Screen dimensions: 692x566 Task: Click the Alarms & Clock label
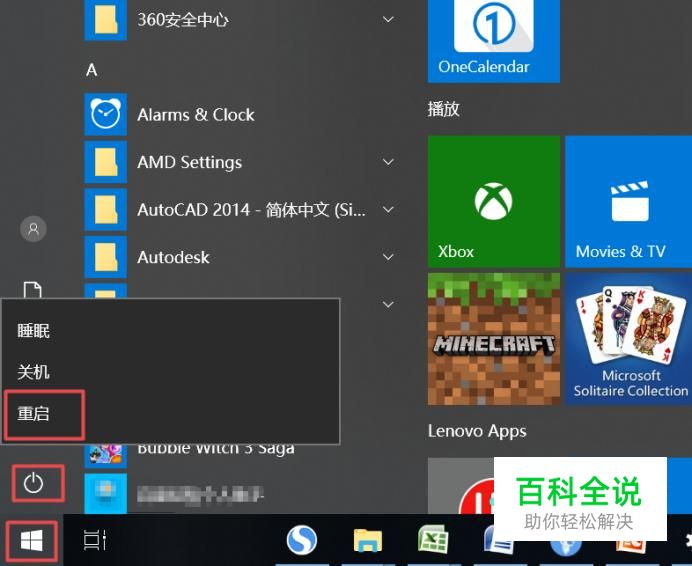[196, 115]
